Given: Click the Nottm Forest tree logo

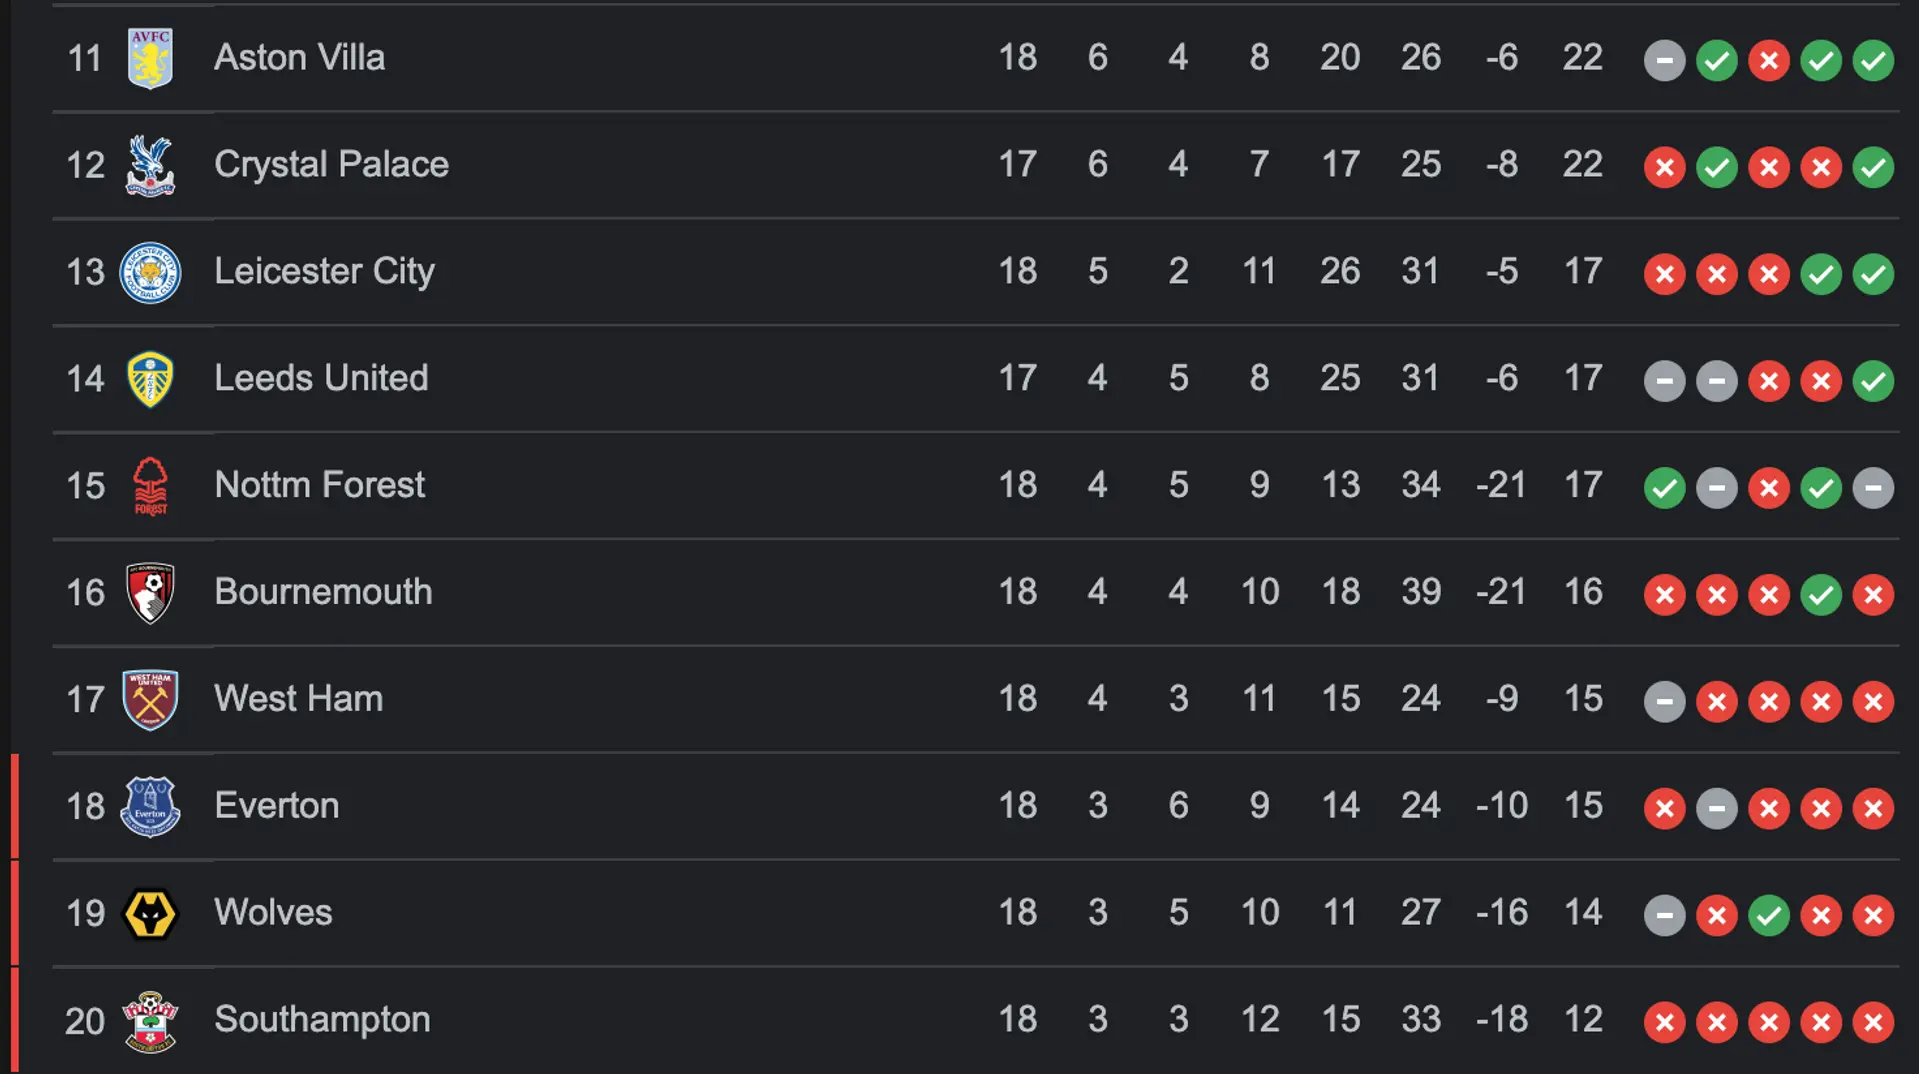Looking at the screenshot, I should 150,486.
